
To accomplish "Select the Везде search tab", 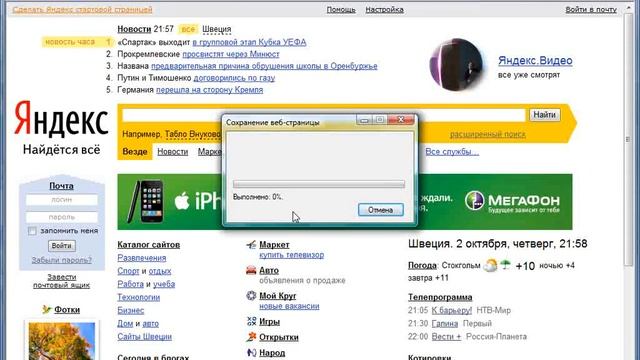I will pos(135,151).
